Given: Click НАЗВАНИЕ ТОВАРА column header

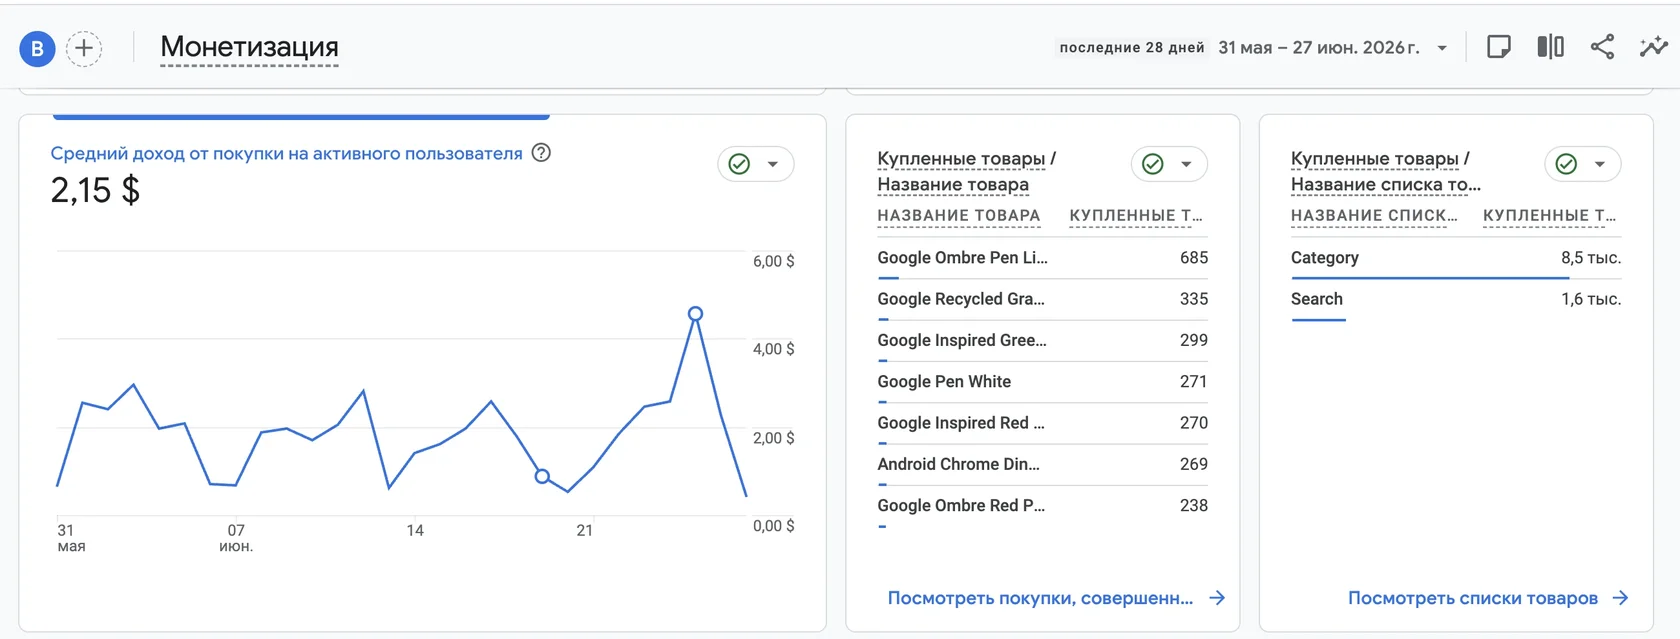Looking at the screenshot, I should pos(959,215).
